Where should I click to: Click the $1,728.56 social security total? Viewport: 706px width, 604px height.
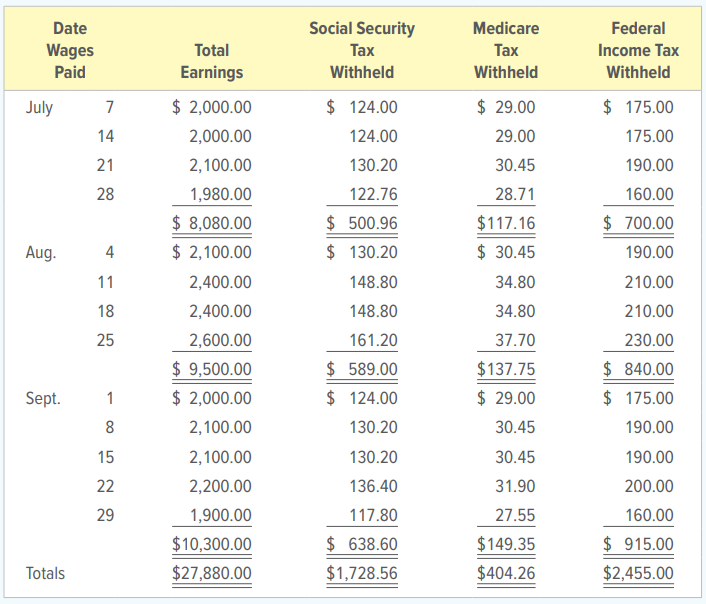362,573
